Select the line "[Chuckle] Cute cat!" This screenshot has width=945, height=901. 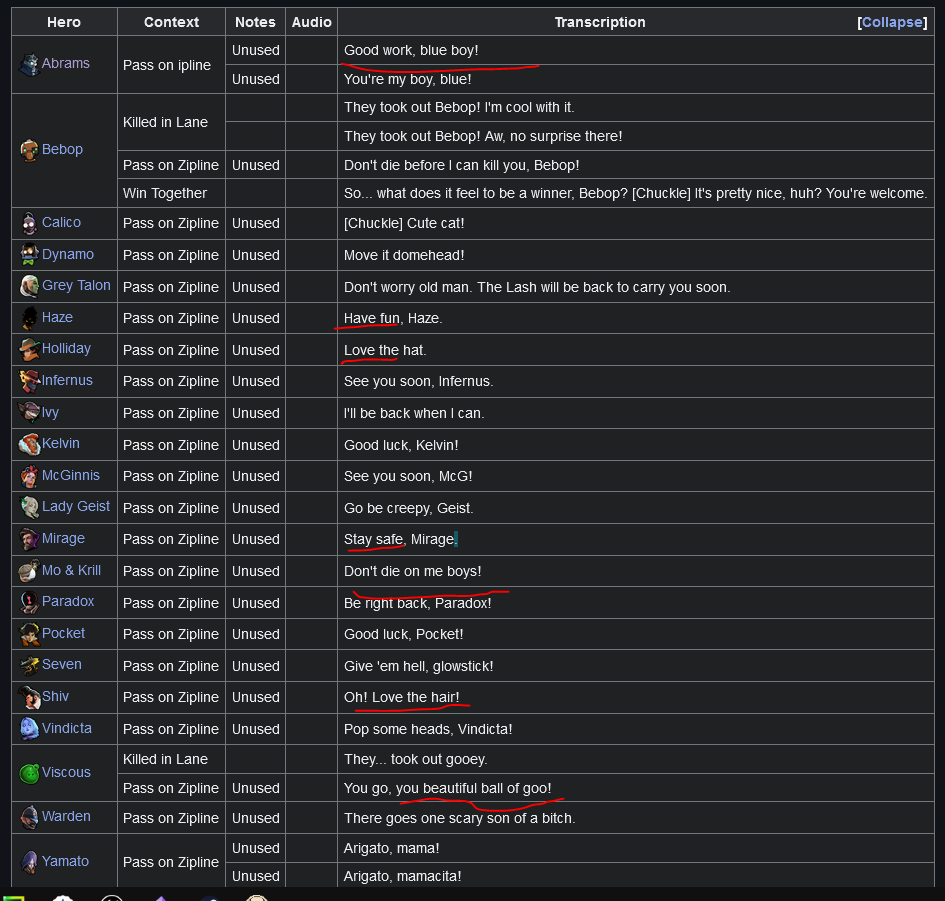pos(404,223)
